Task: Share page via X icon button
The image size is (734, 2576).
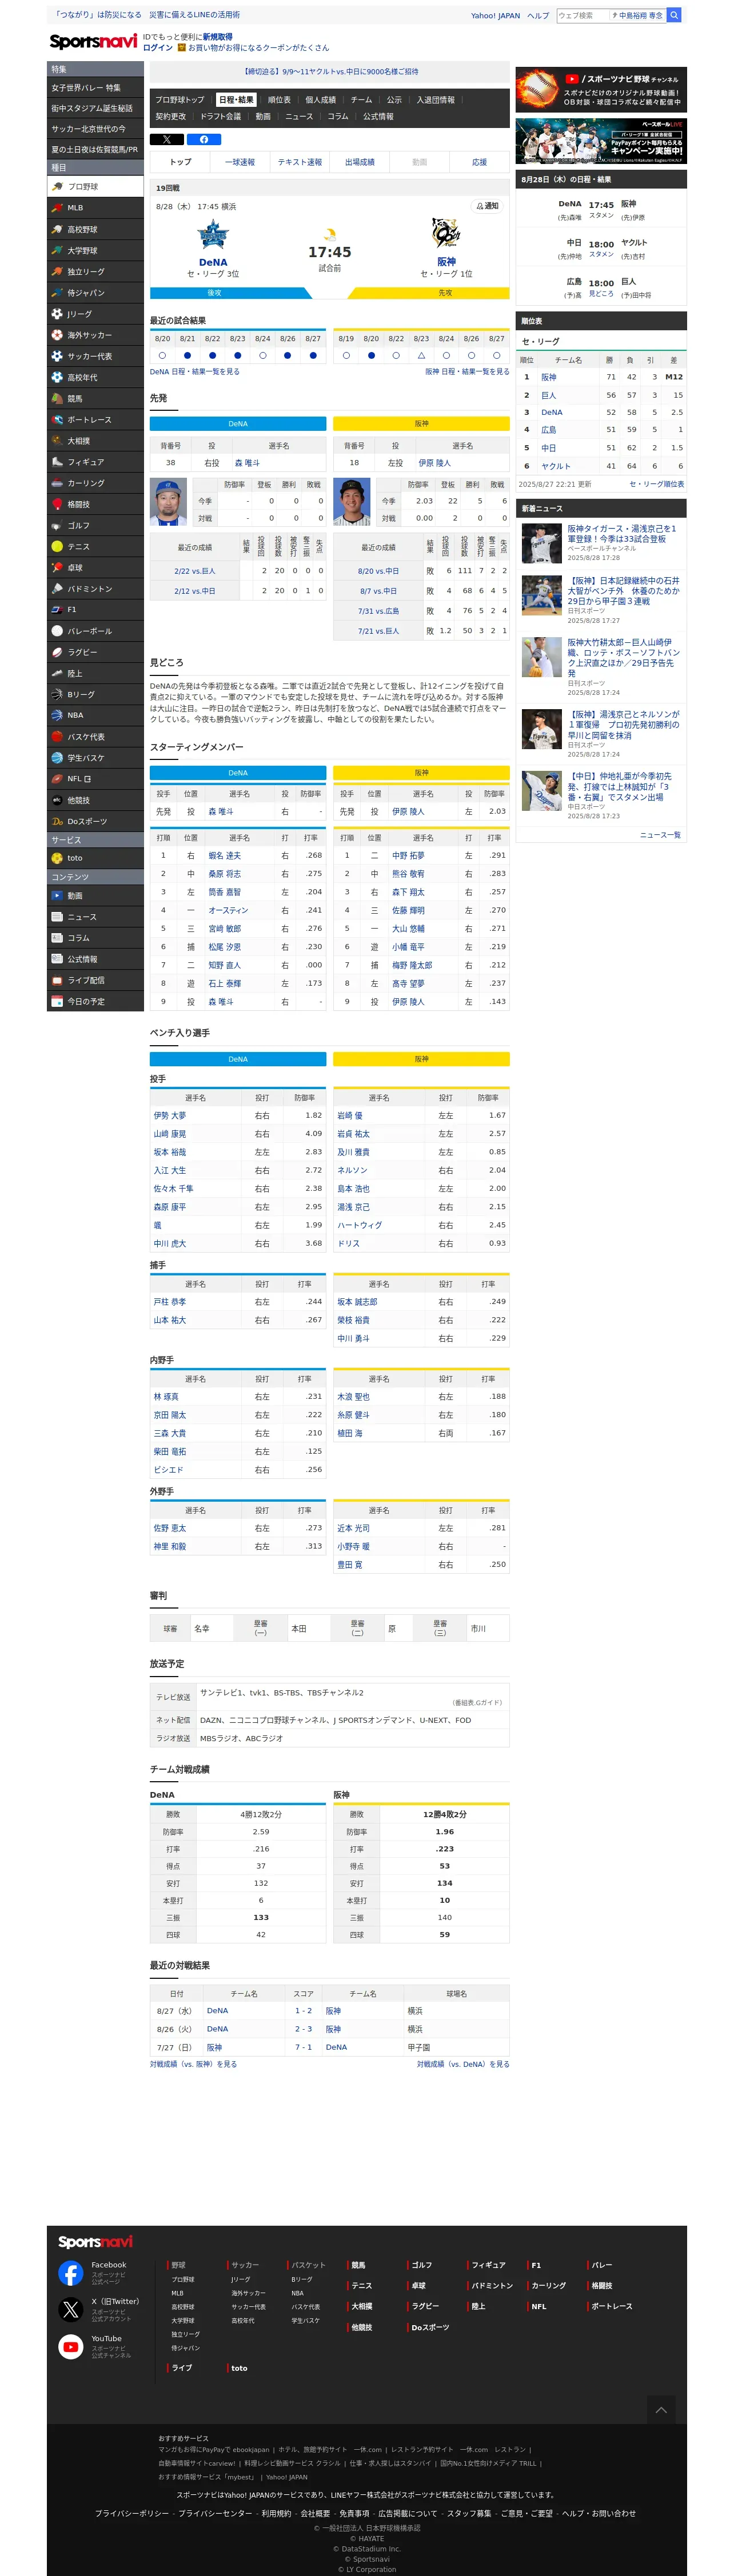Action: click(166, 139)
